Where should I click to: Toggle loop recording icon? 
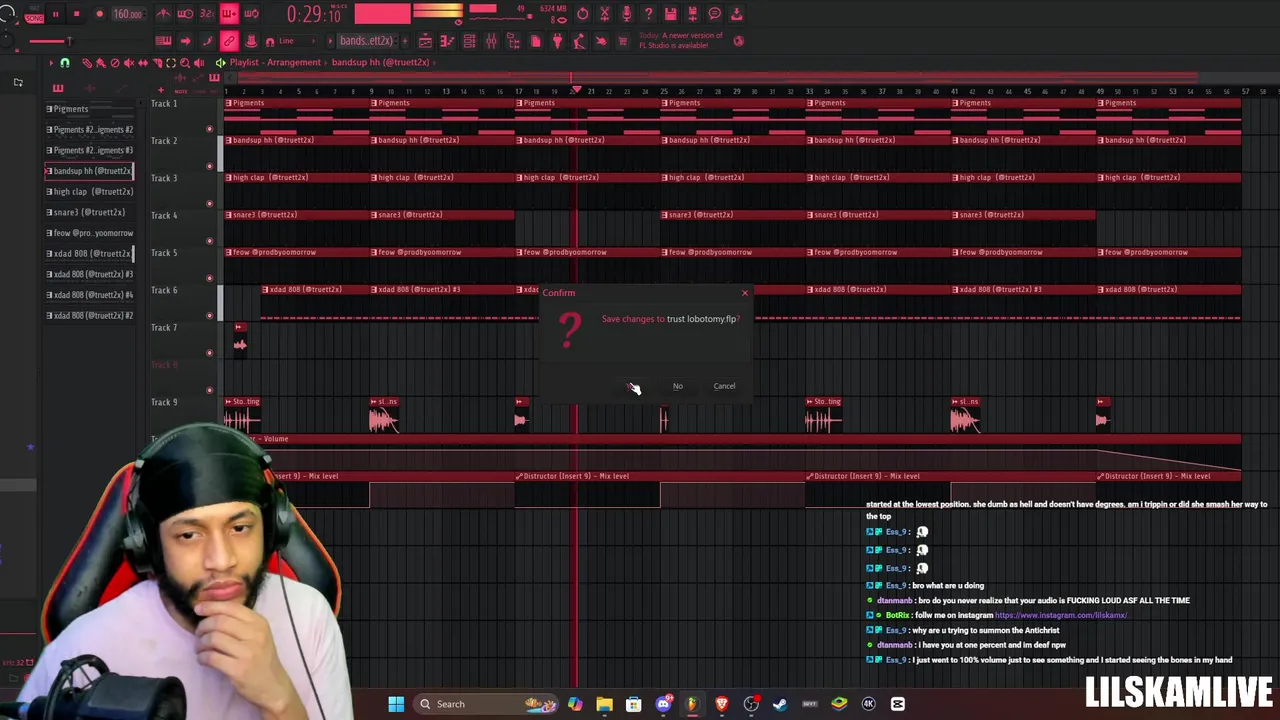[251, 14]
